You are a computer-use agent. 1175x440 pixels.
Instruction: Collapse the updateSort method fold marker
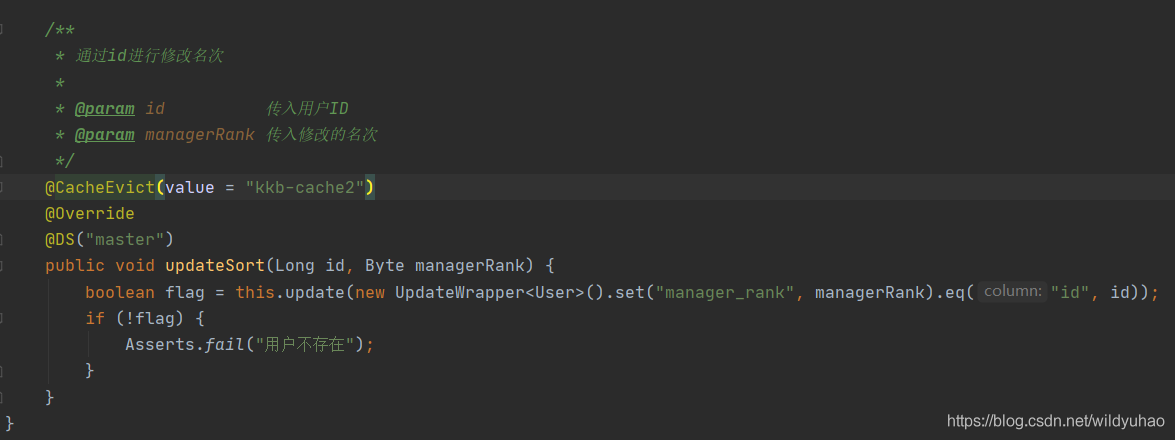[x=3, y=266]
